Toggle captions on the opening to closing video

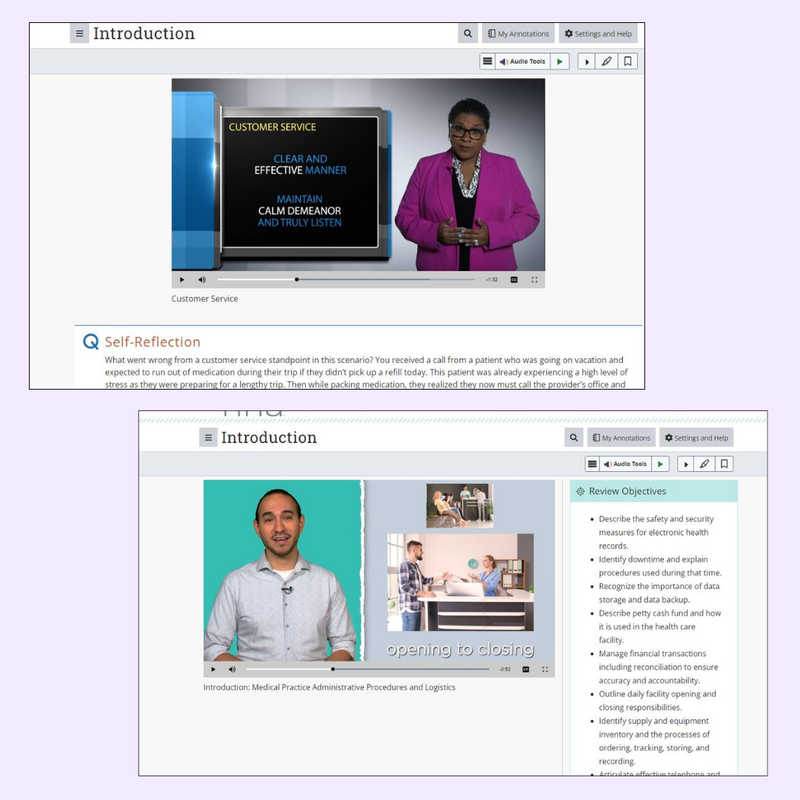pos(526,669)
